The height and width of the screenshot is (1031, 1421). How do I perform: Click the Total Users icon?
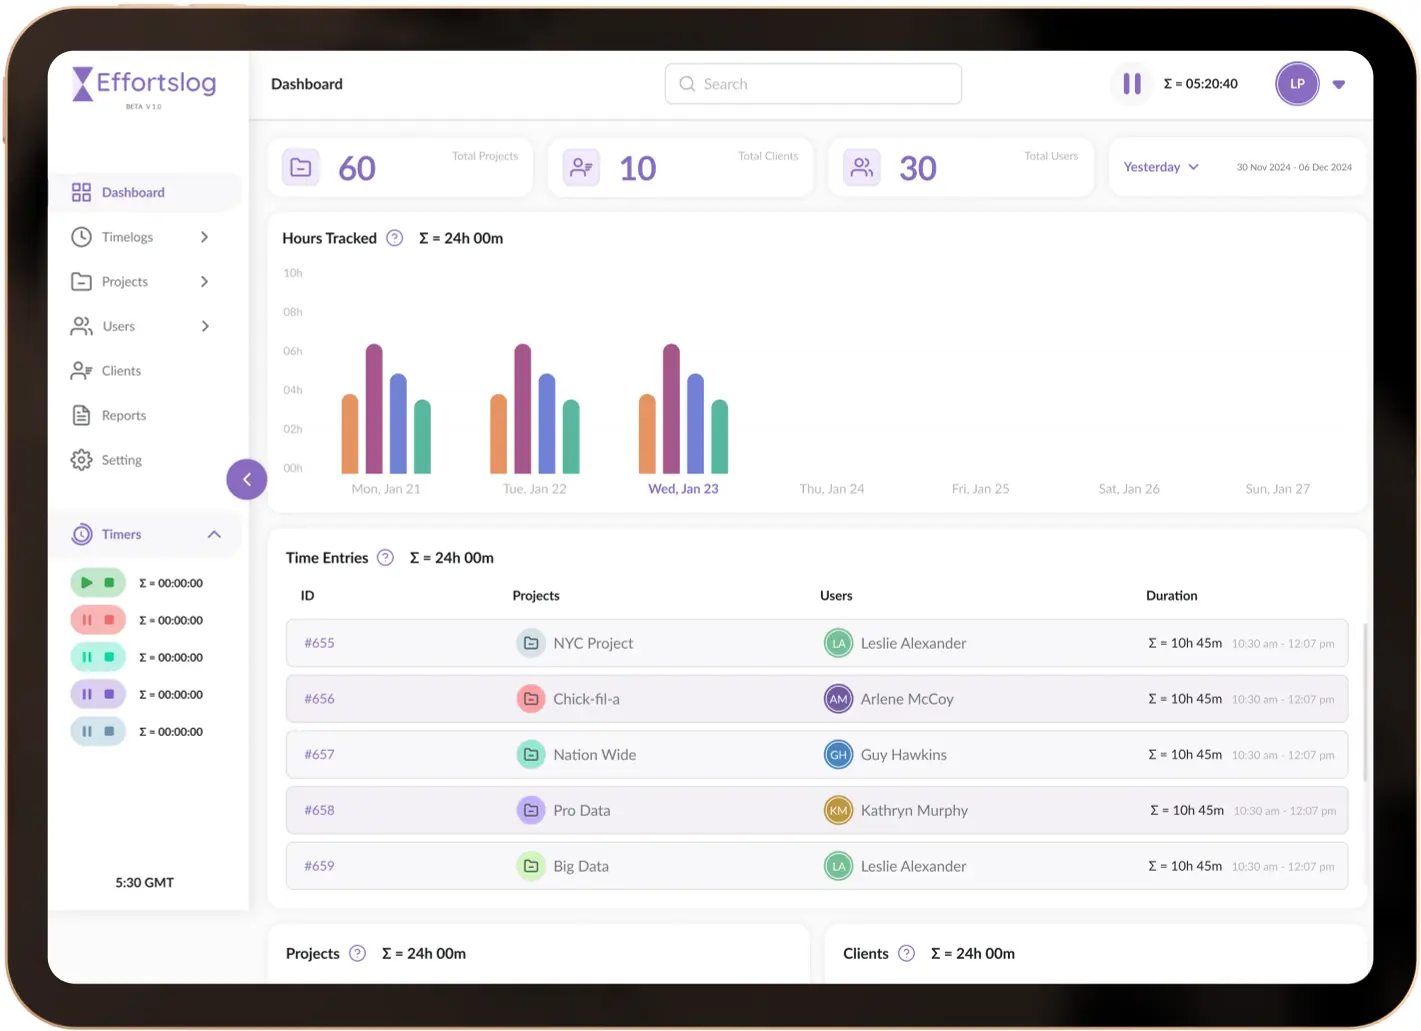pyautogui.click(x=861, y=168)
